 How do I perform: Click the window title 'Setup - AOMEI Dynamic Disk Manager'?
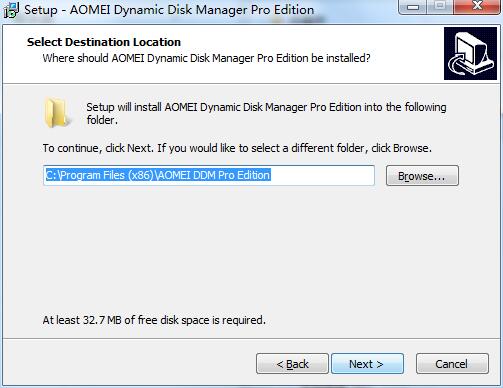click(x=169, y=10)
